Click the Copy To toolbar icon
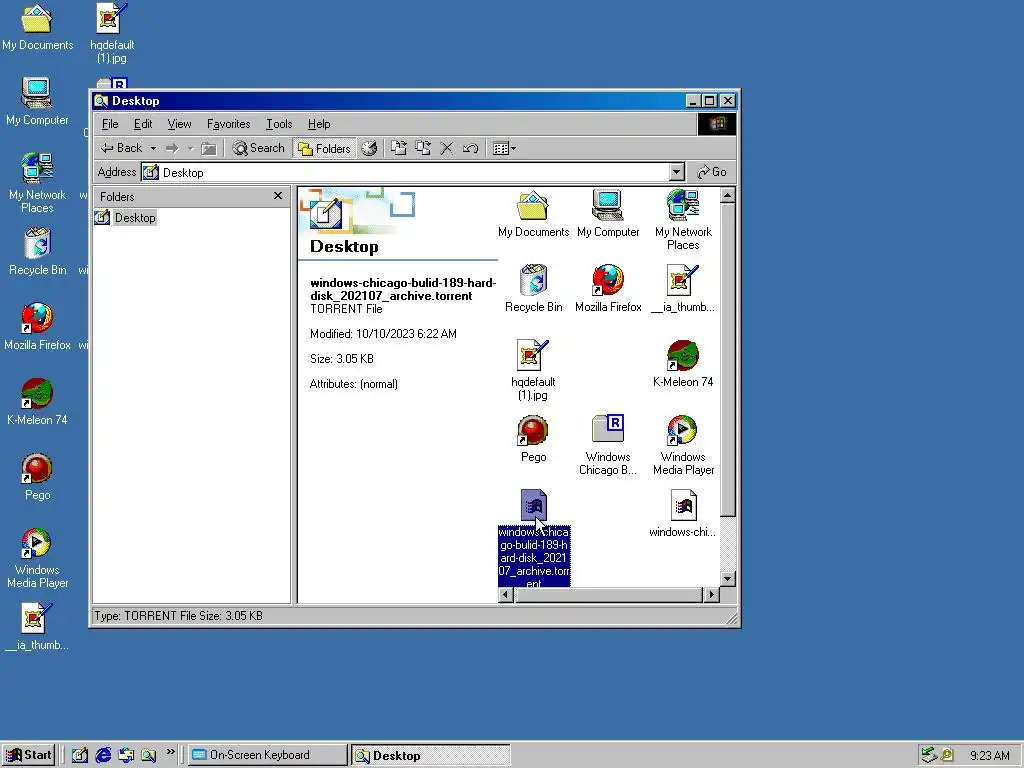The height and width of the screenshot is (768, 1024). pos(423,149)
